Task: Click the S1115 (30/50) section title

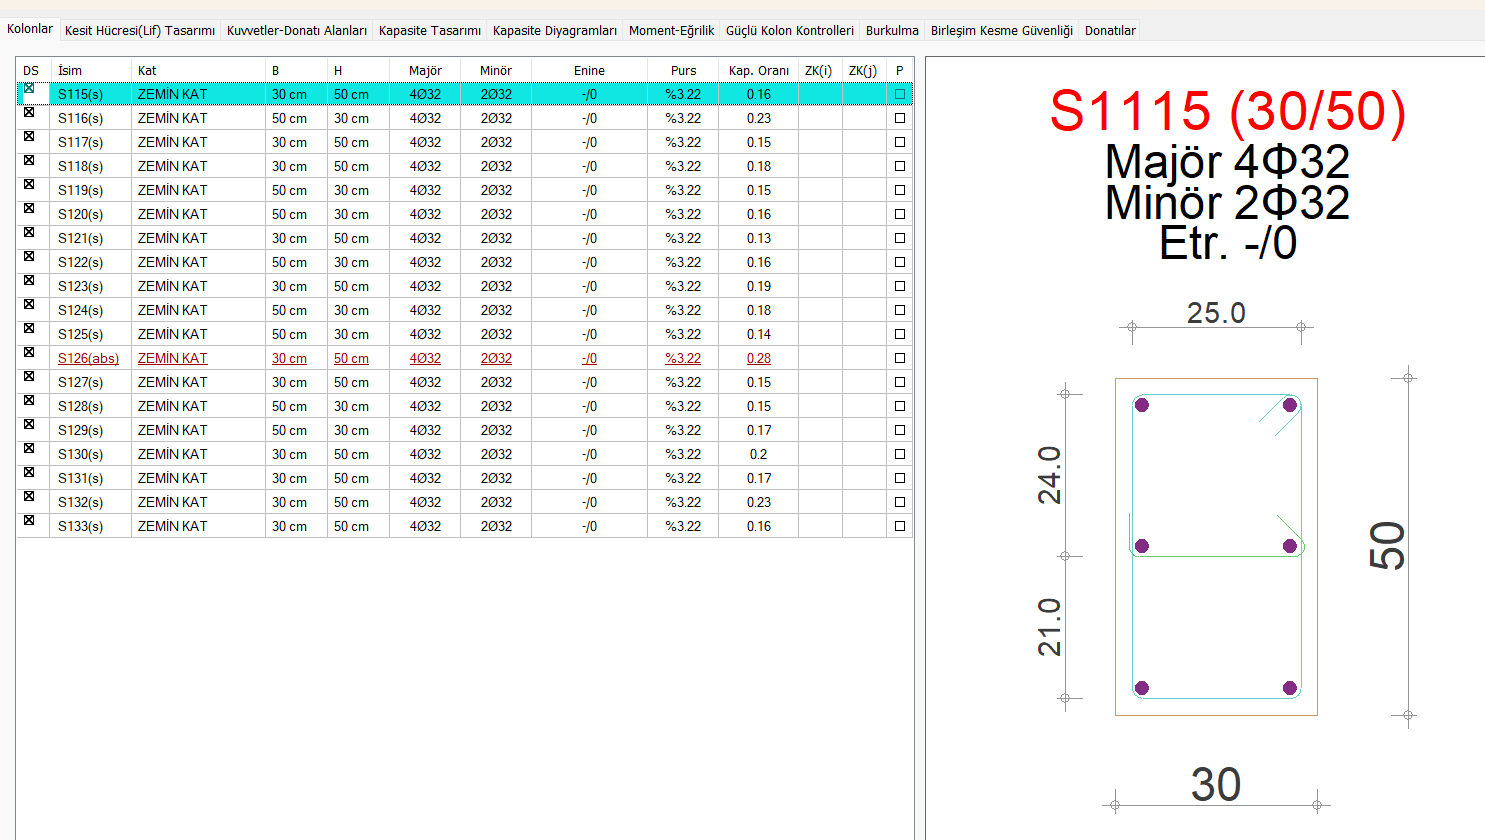Action: (1227, 111)
